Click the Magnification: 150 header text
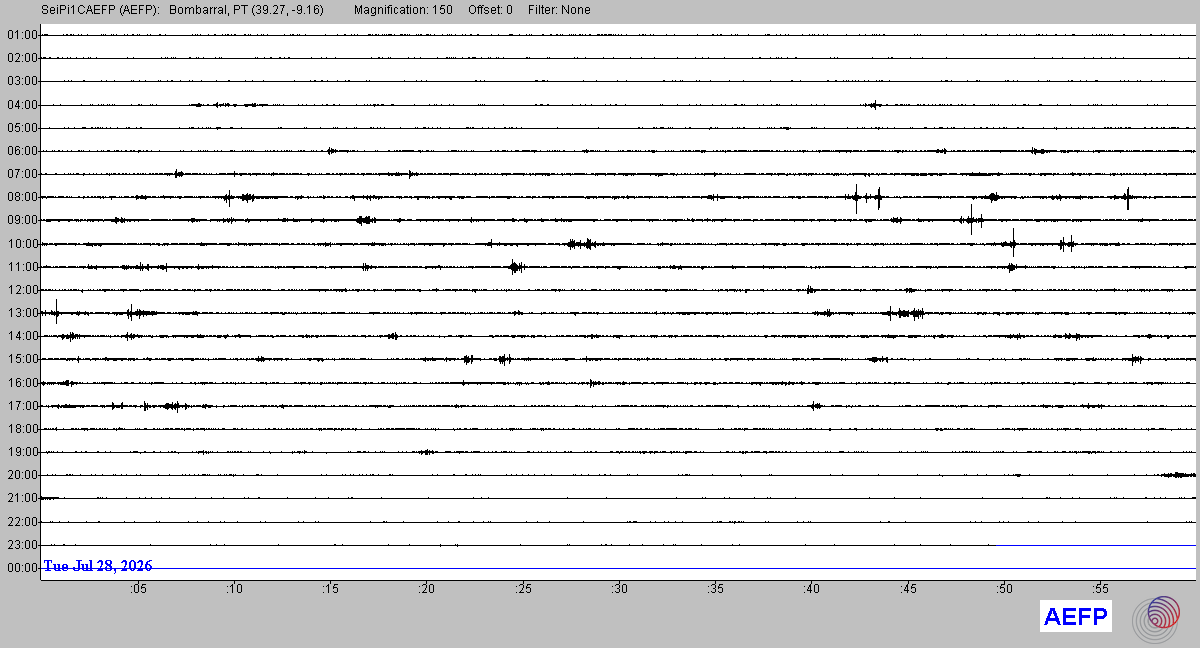Viewport: 1200px width, 648px height. pos(403,10)
